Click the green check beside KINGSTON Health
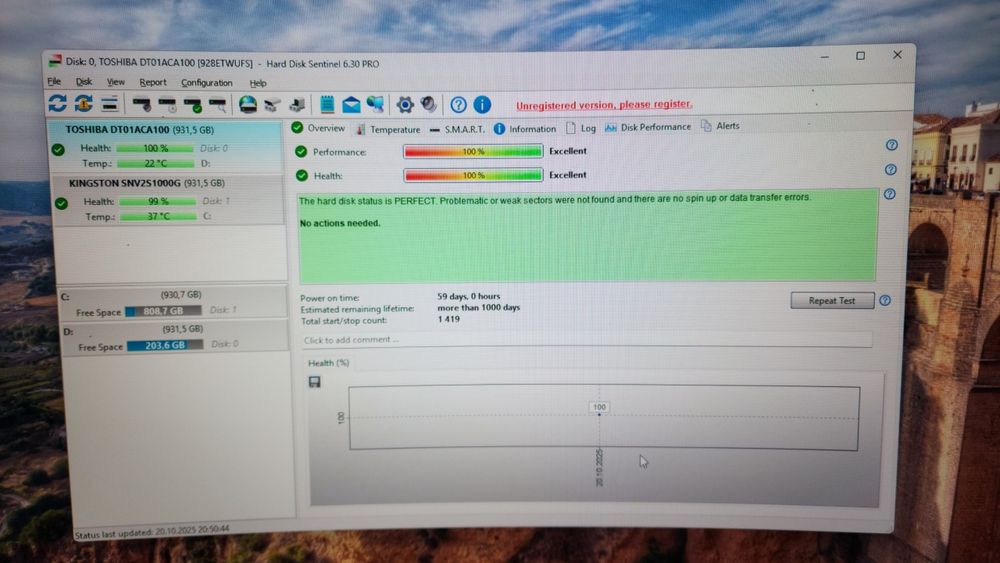The width and height of the screenshot is (1000, 563). [61, 203]
